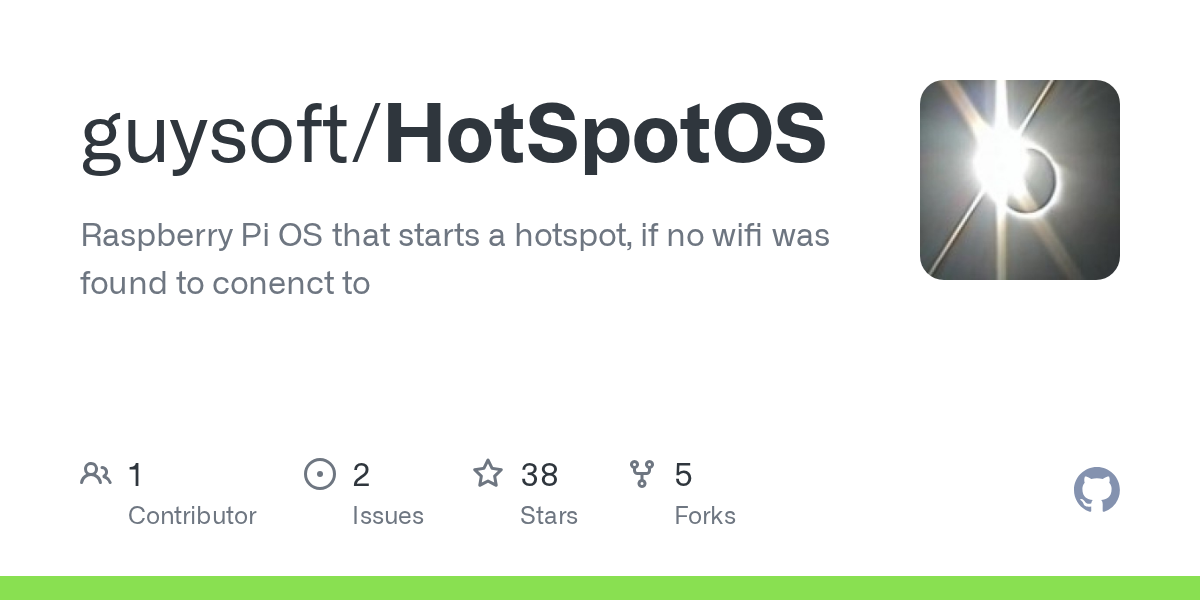Click the contributor count 1
The image size is (1200, 600).
(136, 475)
